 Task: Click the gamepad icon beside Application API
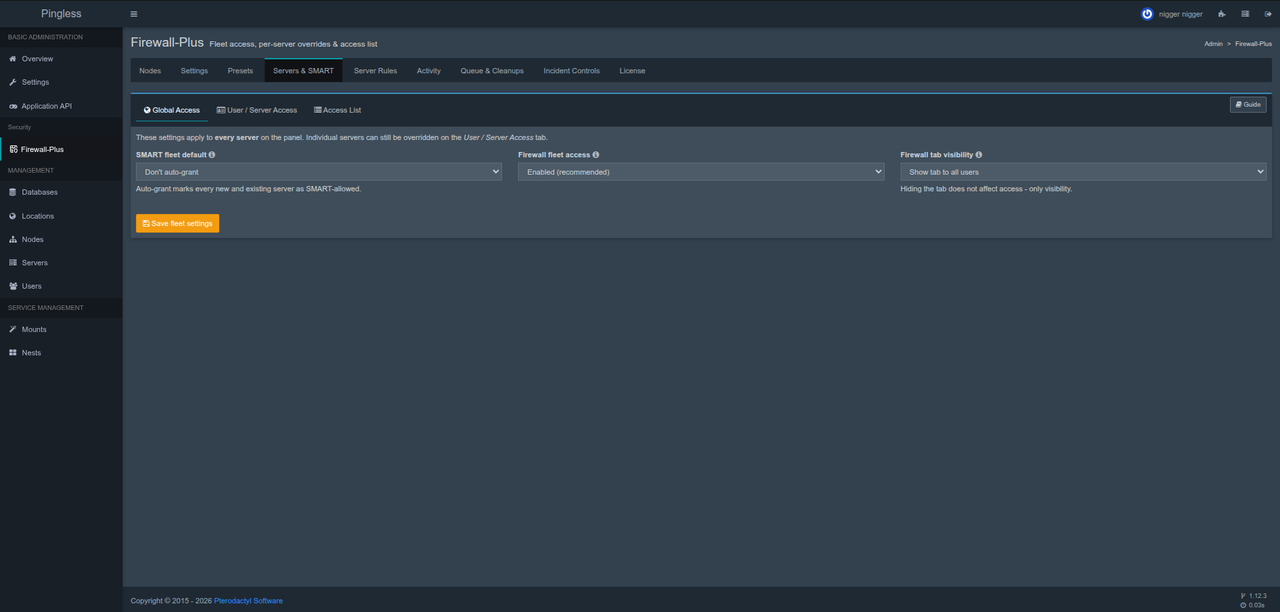13,106
